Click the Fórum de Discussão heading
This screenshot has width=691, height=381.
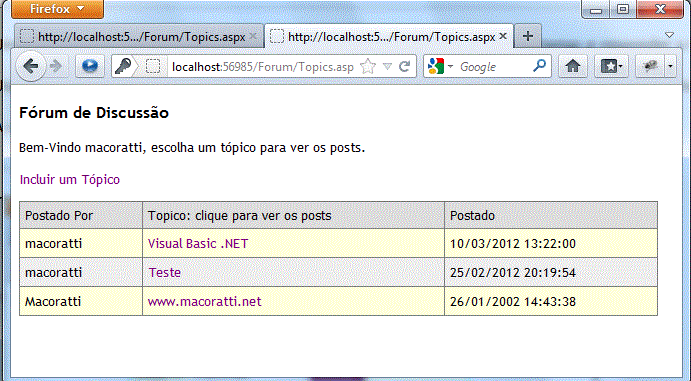click(x=94, y=113)
